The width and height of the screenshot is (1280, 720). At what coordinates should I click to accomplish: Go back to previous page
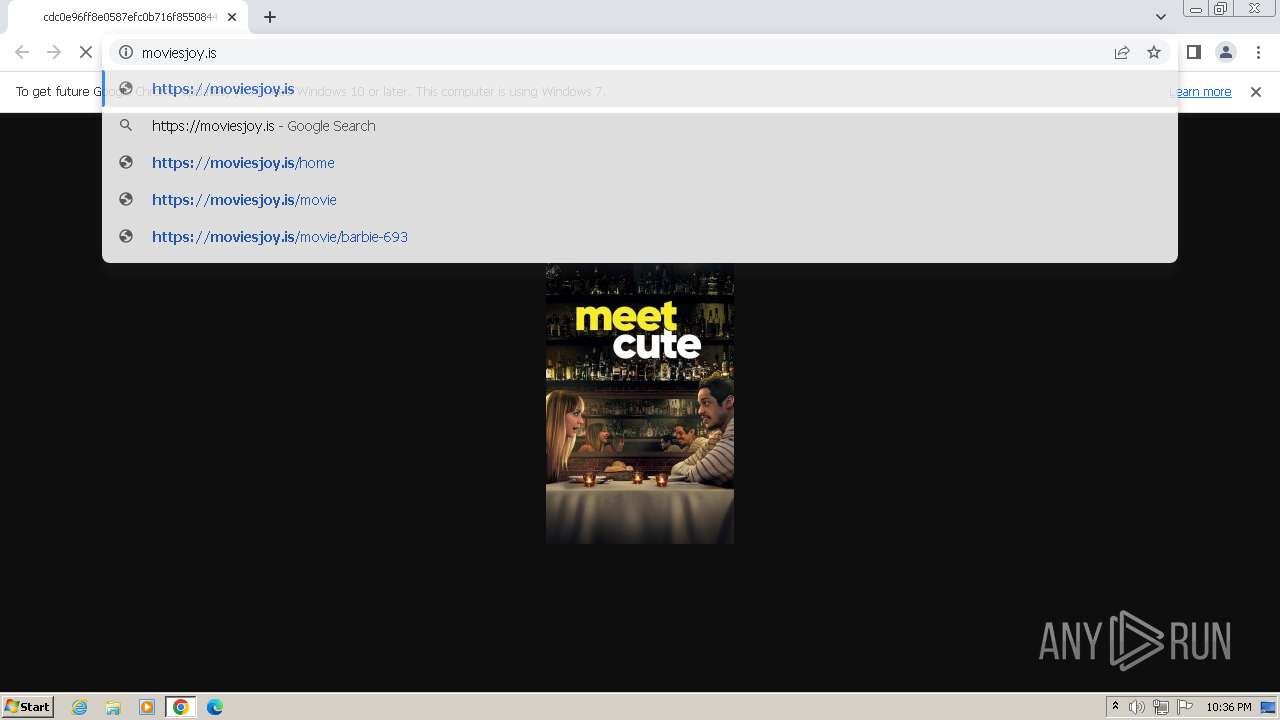(x=22, y=52)
